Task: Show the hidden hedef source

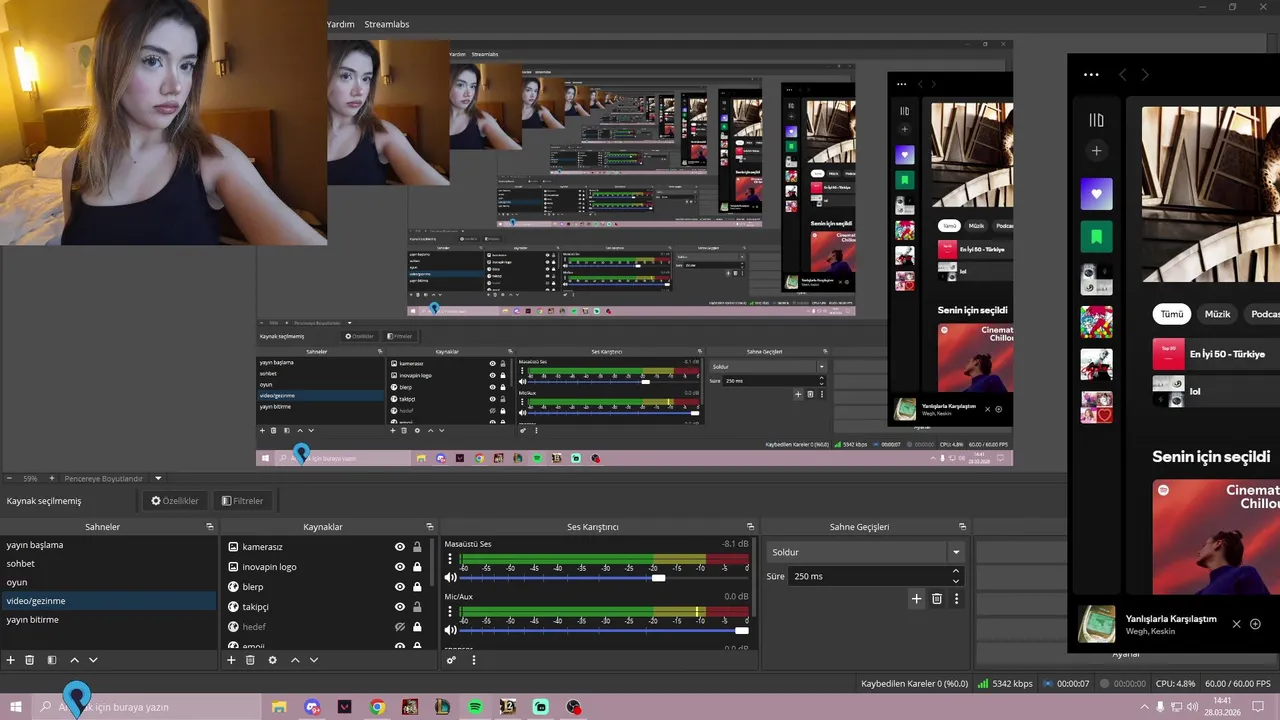Action: pos(400,627)
